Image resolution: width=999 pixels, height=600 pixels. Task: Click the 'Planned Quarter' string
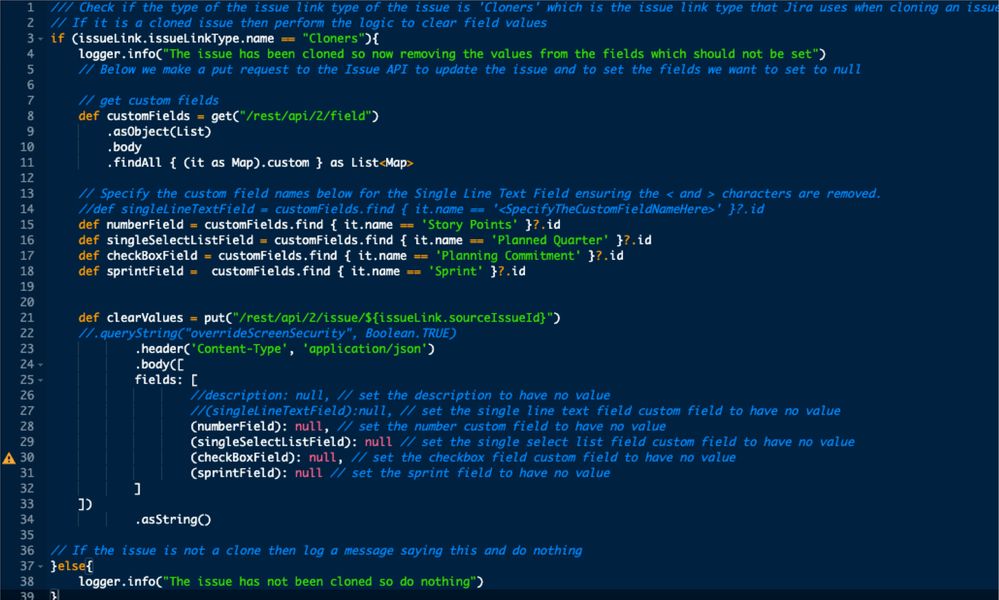(x=549, y=240)
